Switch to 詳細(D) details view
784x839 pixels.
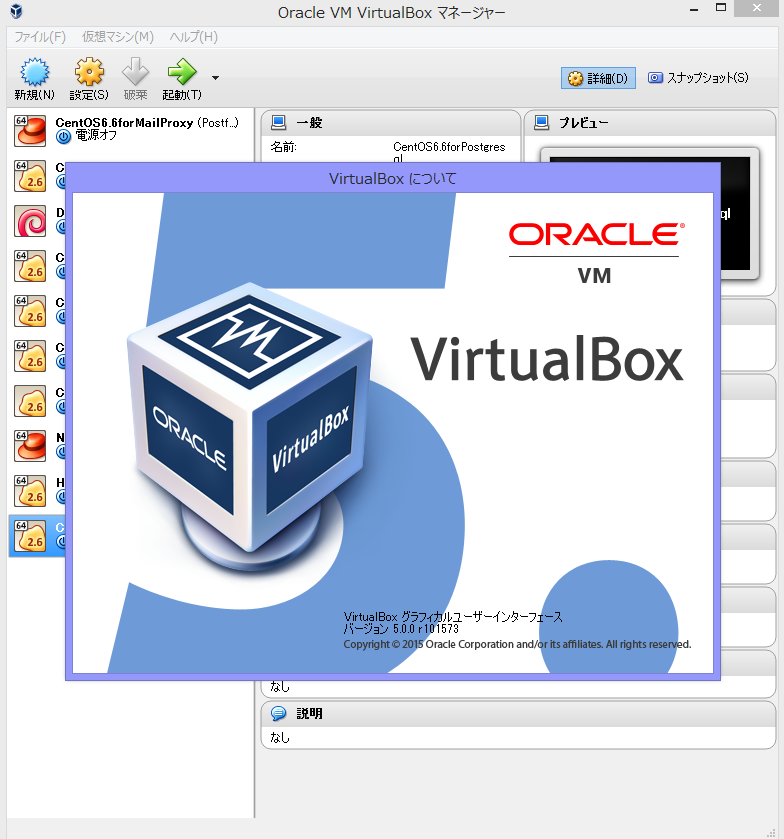pos(598,78)
